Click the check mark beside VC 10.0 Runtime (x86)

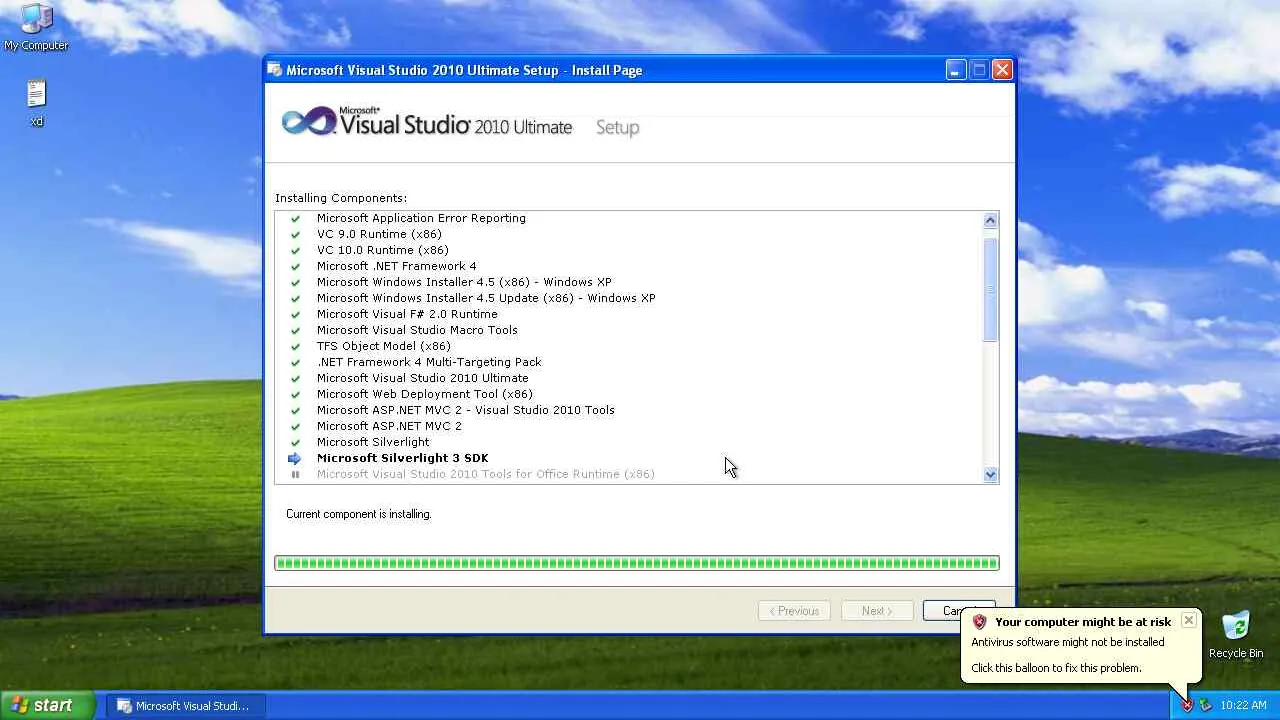294,250
